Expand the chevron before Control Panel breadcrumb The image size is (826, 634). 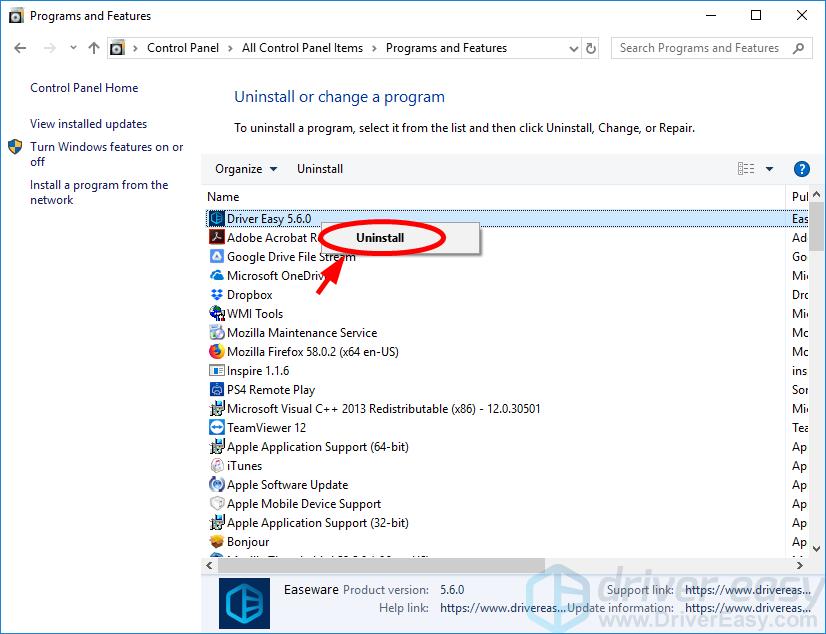(135, 48)
